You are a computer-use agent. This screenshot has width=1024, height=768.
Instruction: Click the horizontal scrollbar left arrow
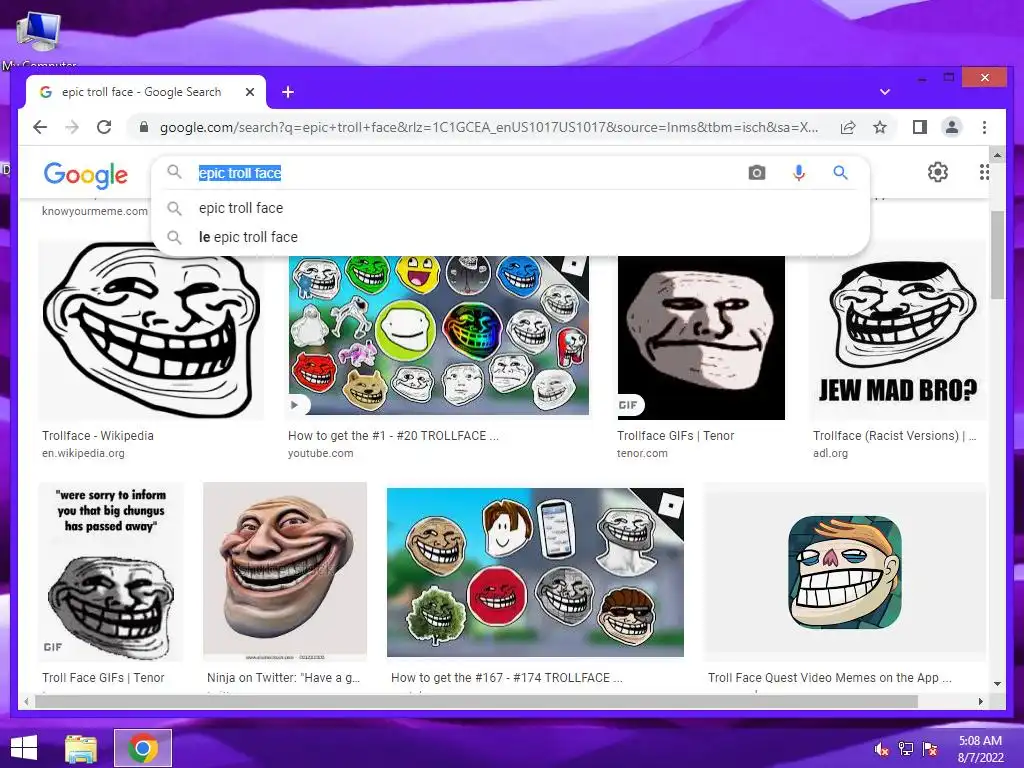(26, 701)
